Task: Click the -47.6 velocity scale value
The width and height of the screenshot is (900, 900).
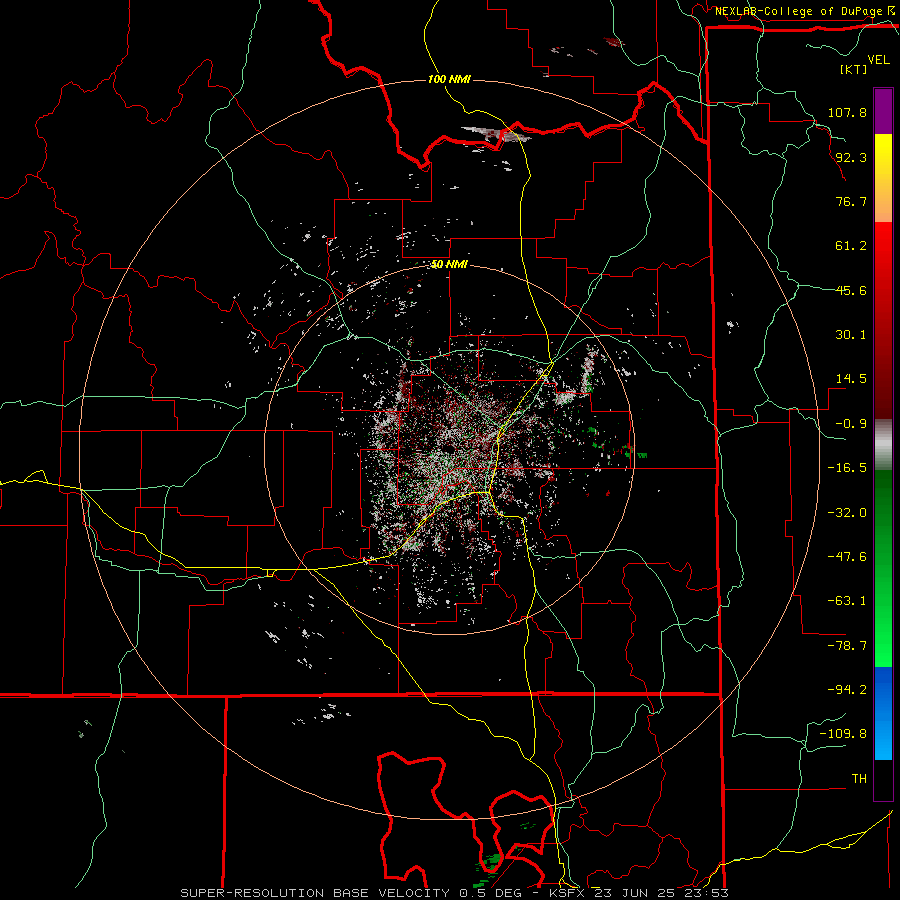Action: pyautogui.click(x=847, y=557)
